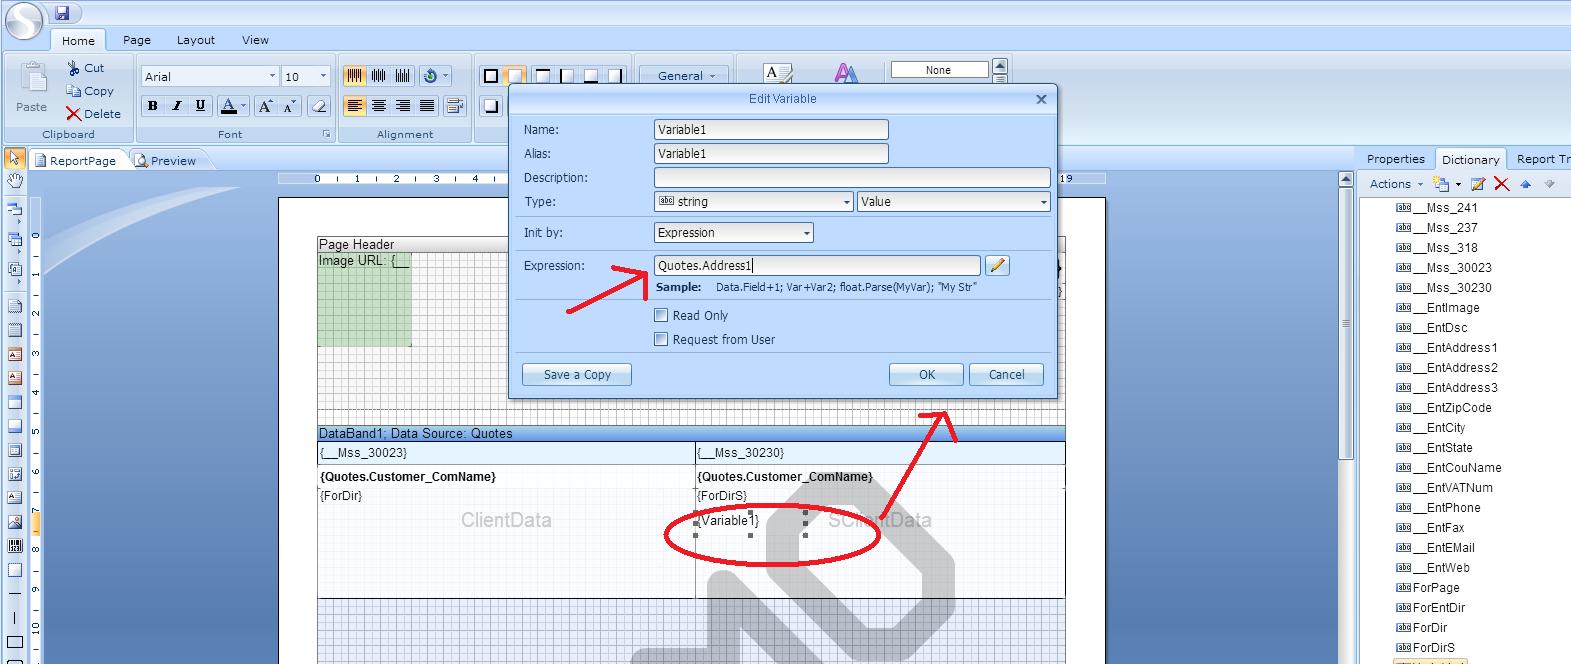
Task: Cut the selected component
Action: click(x=86, y=68)
